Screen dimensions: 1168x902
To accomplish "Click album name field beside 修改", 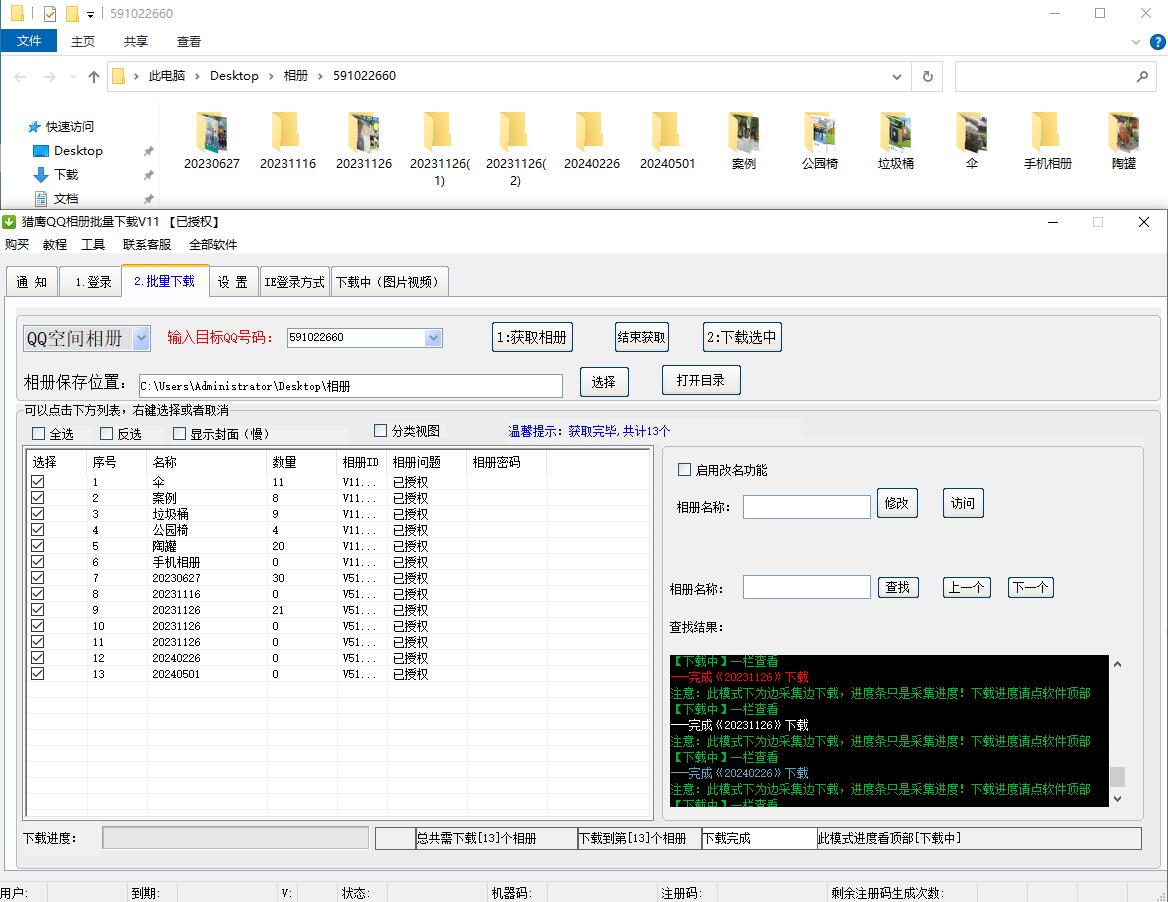I will coord(807,506).
